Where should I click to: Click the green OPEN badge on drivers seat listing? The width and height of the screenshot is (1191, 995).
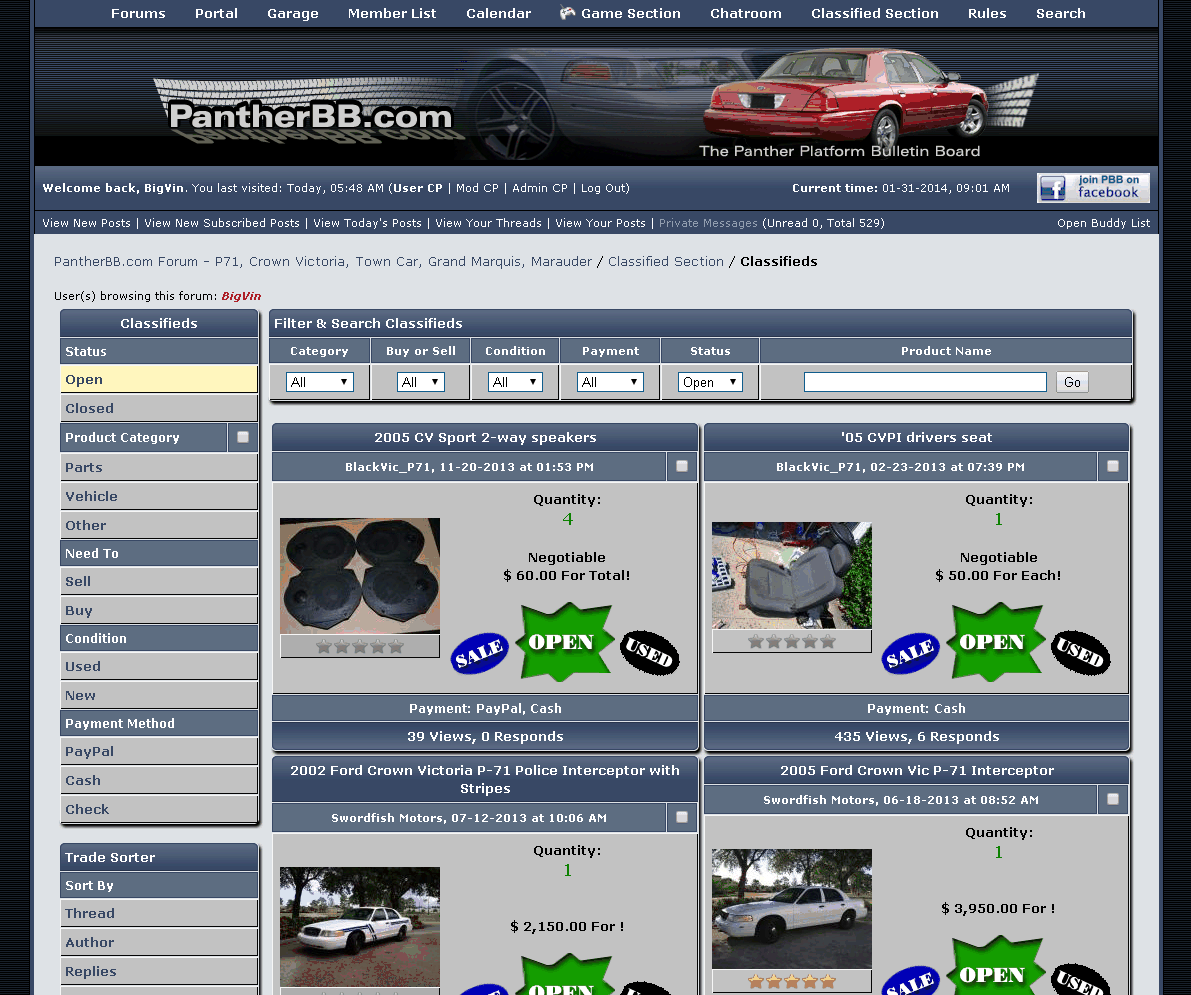[x=996, y=642]
